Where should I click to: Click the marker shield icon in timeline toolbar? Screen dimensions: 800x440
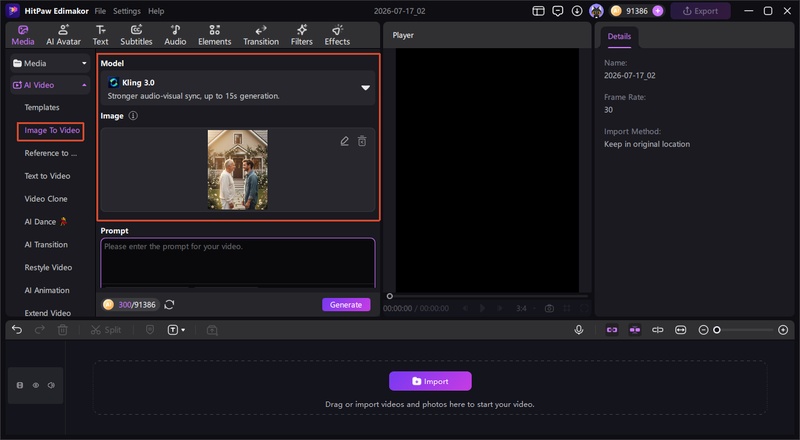coord(150,330)
